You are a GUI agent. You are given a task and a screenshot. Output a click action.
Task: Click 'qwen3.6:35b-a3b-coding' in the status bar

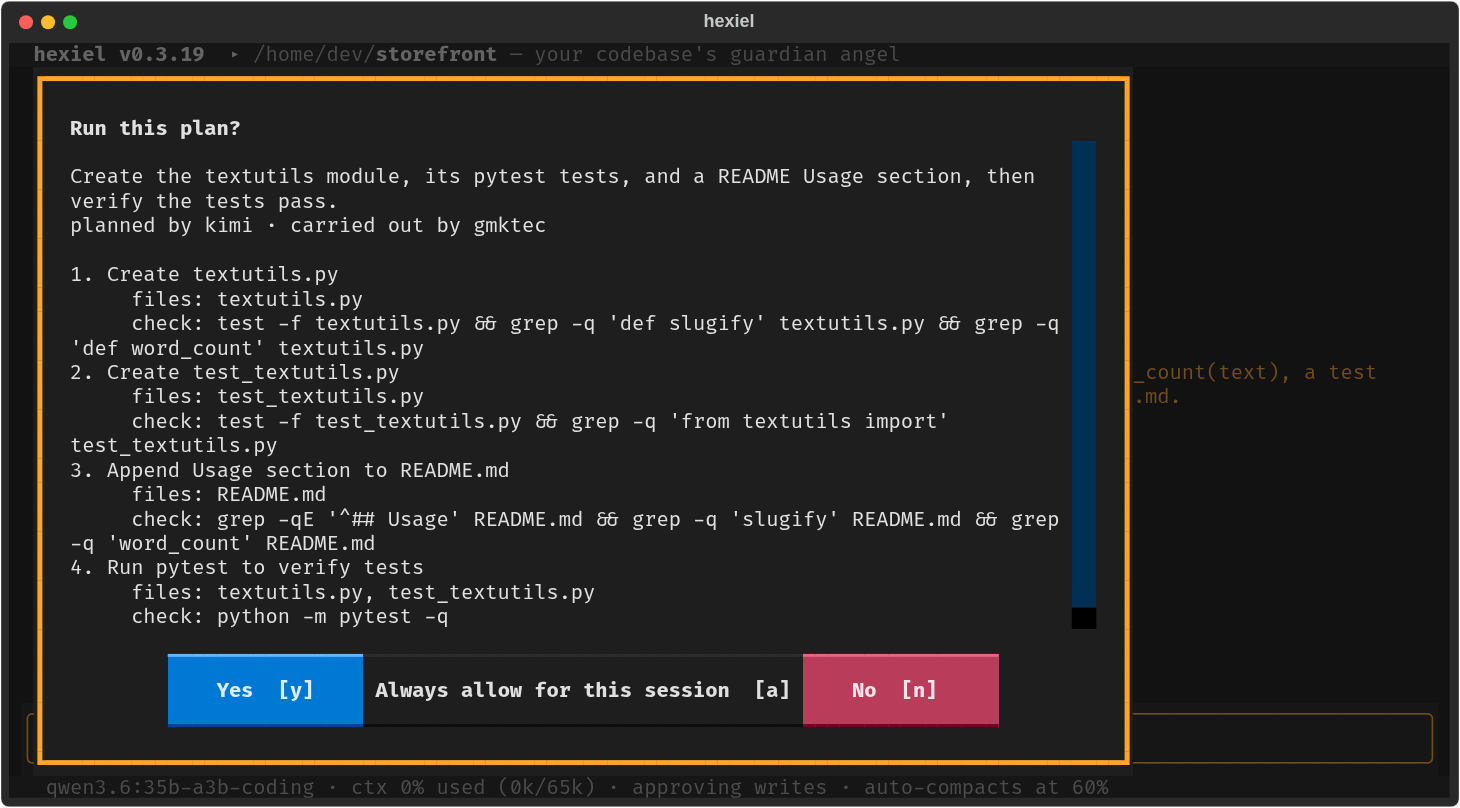[180, 788]
